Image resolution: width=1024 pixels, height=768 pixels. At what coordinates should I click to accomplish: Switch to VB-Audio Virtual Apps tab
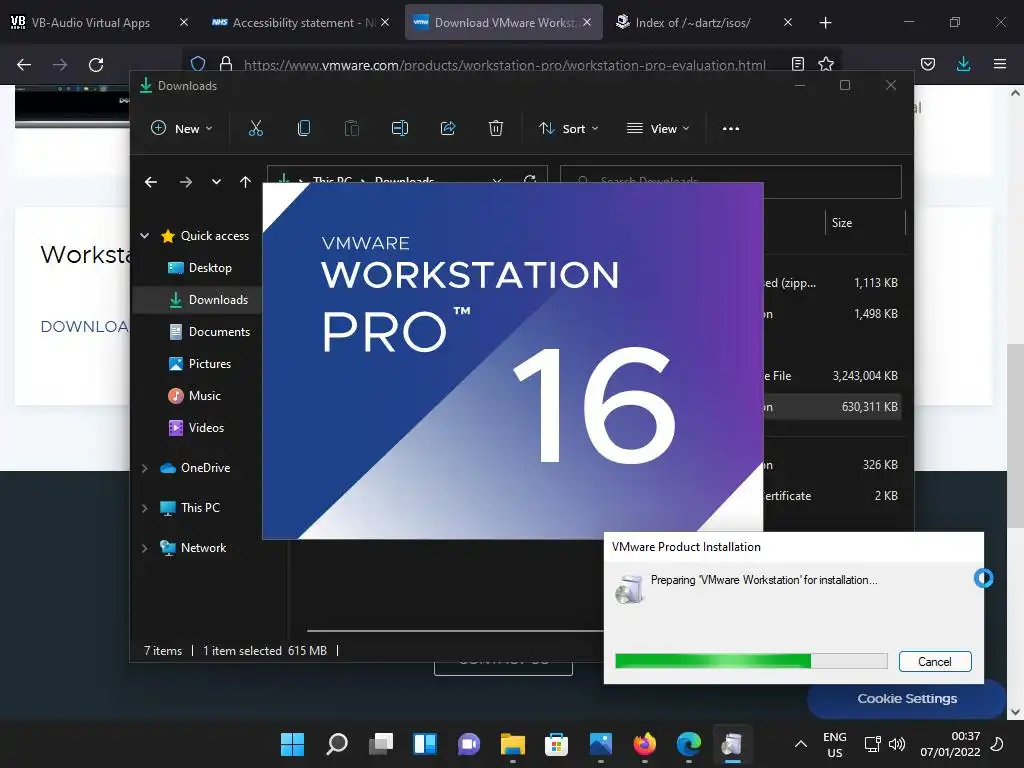pos(90,22)
